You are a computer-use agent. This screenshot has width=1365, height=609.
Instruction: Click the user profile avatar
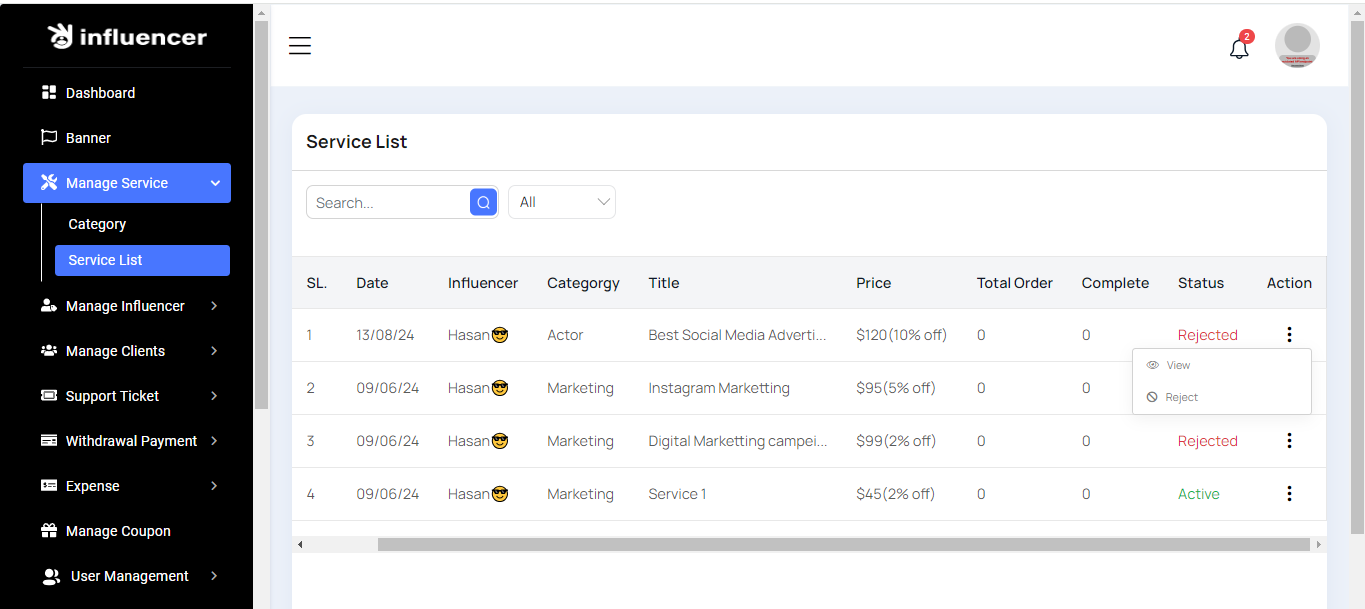point(1297,46)
